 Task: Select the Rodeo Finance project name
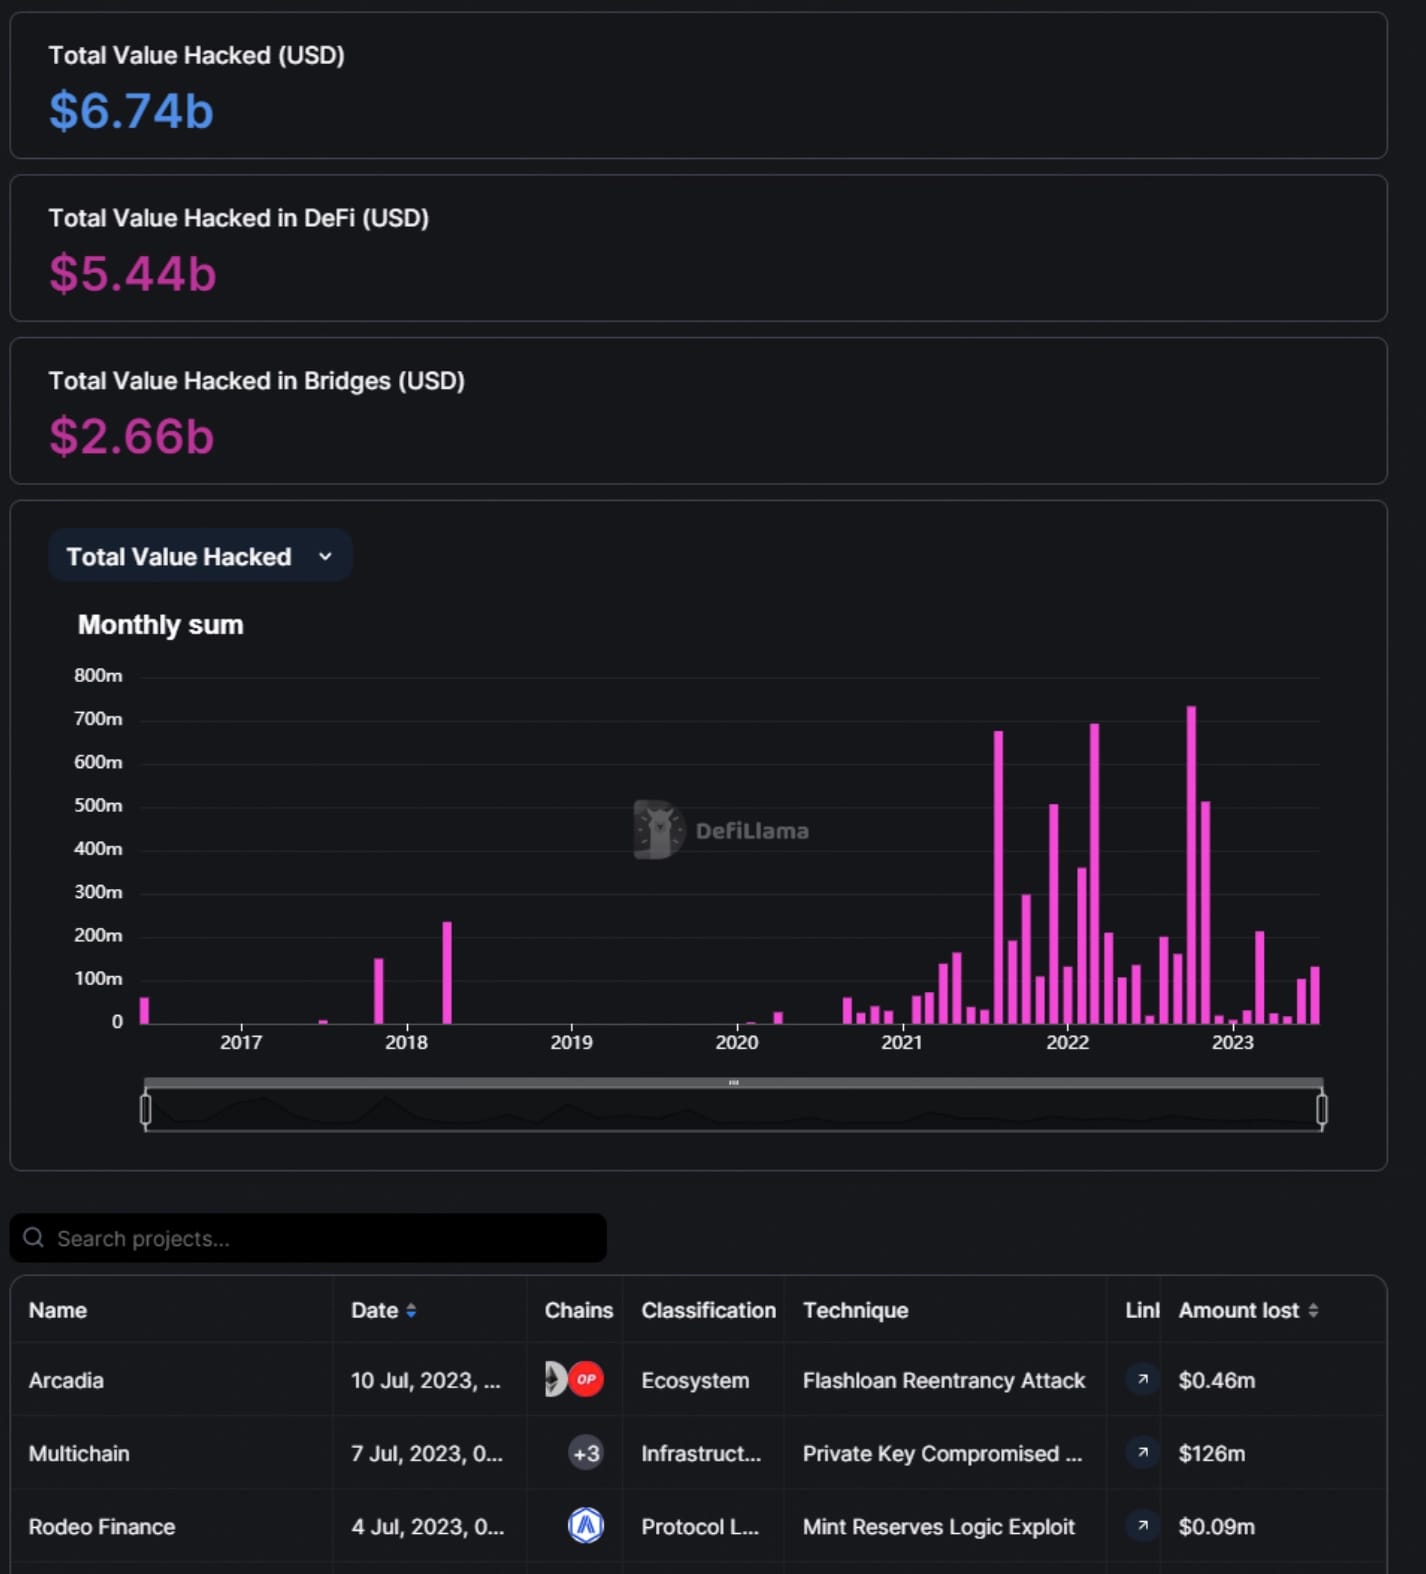point(102,1526)
